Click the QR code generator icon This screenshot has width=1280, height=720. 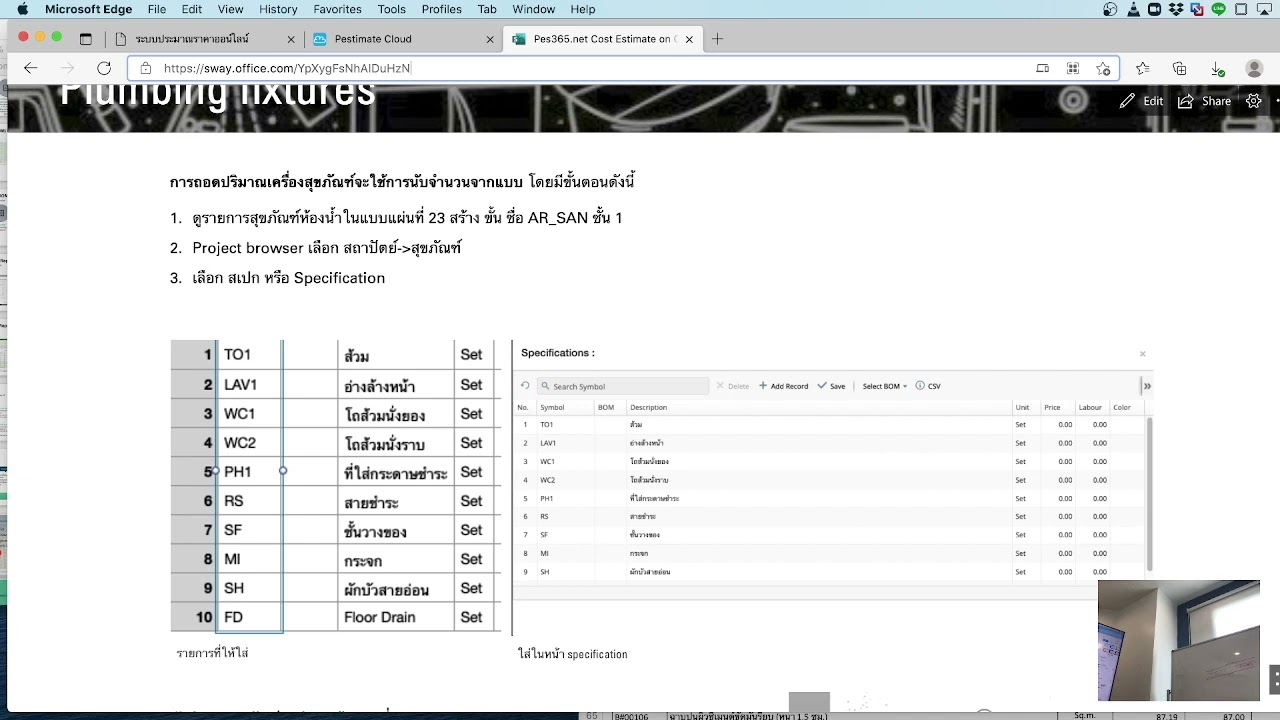tap(1073, 68)
